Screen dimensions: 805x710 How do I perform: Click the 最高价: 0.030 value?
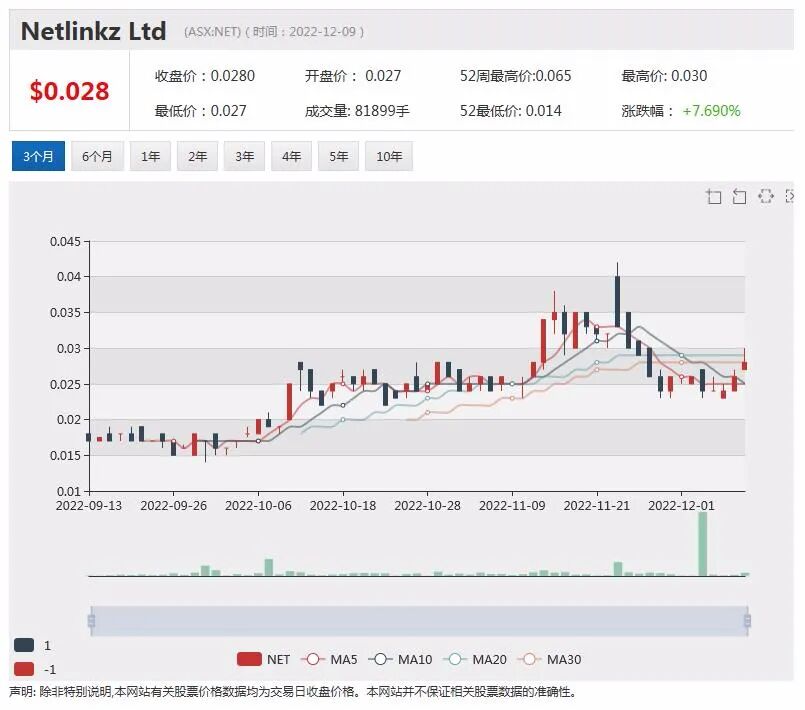pos(664,76)
